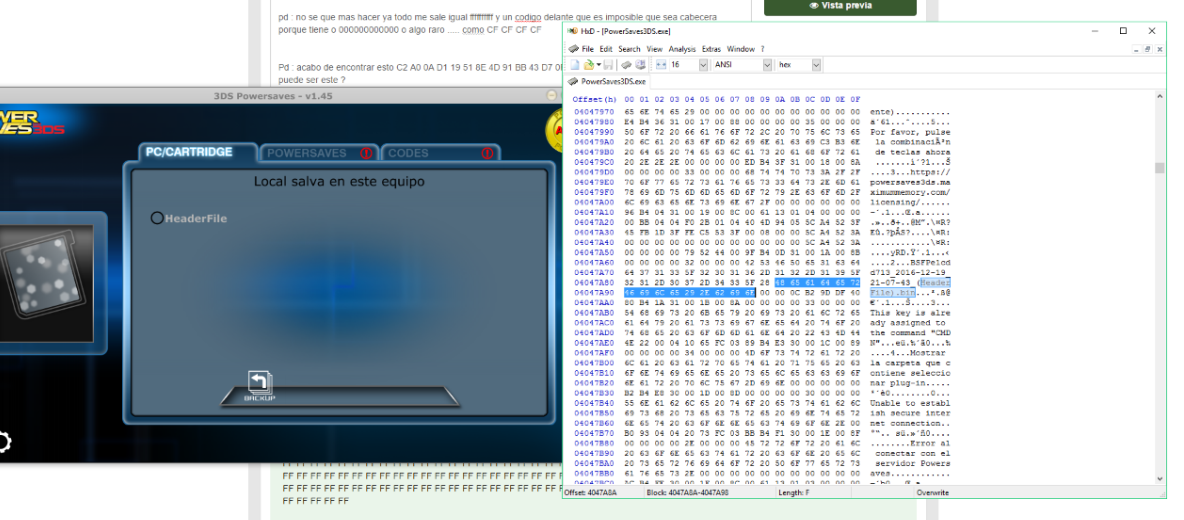1184x520 pixels.
Task: Click decoded text 'This key is alre'
Action: pos(910,312)
